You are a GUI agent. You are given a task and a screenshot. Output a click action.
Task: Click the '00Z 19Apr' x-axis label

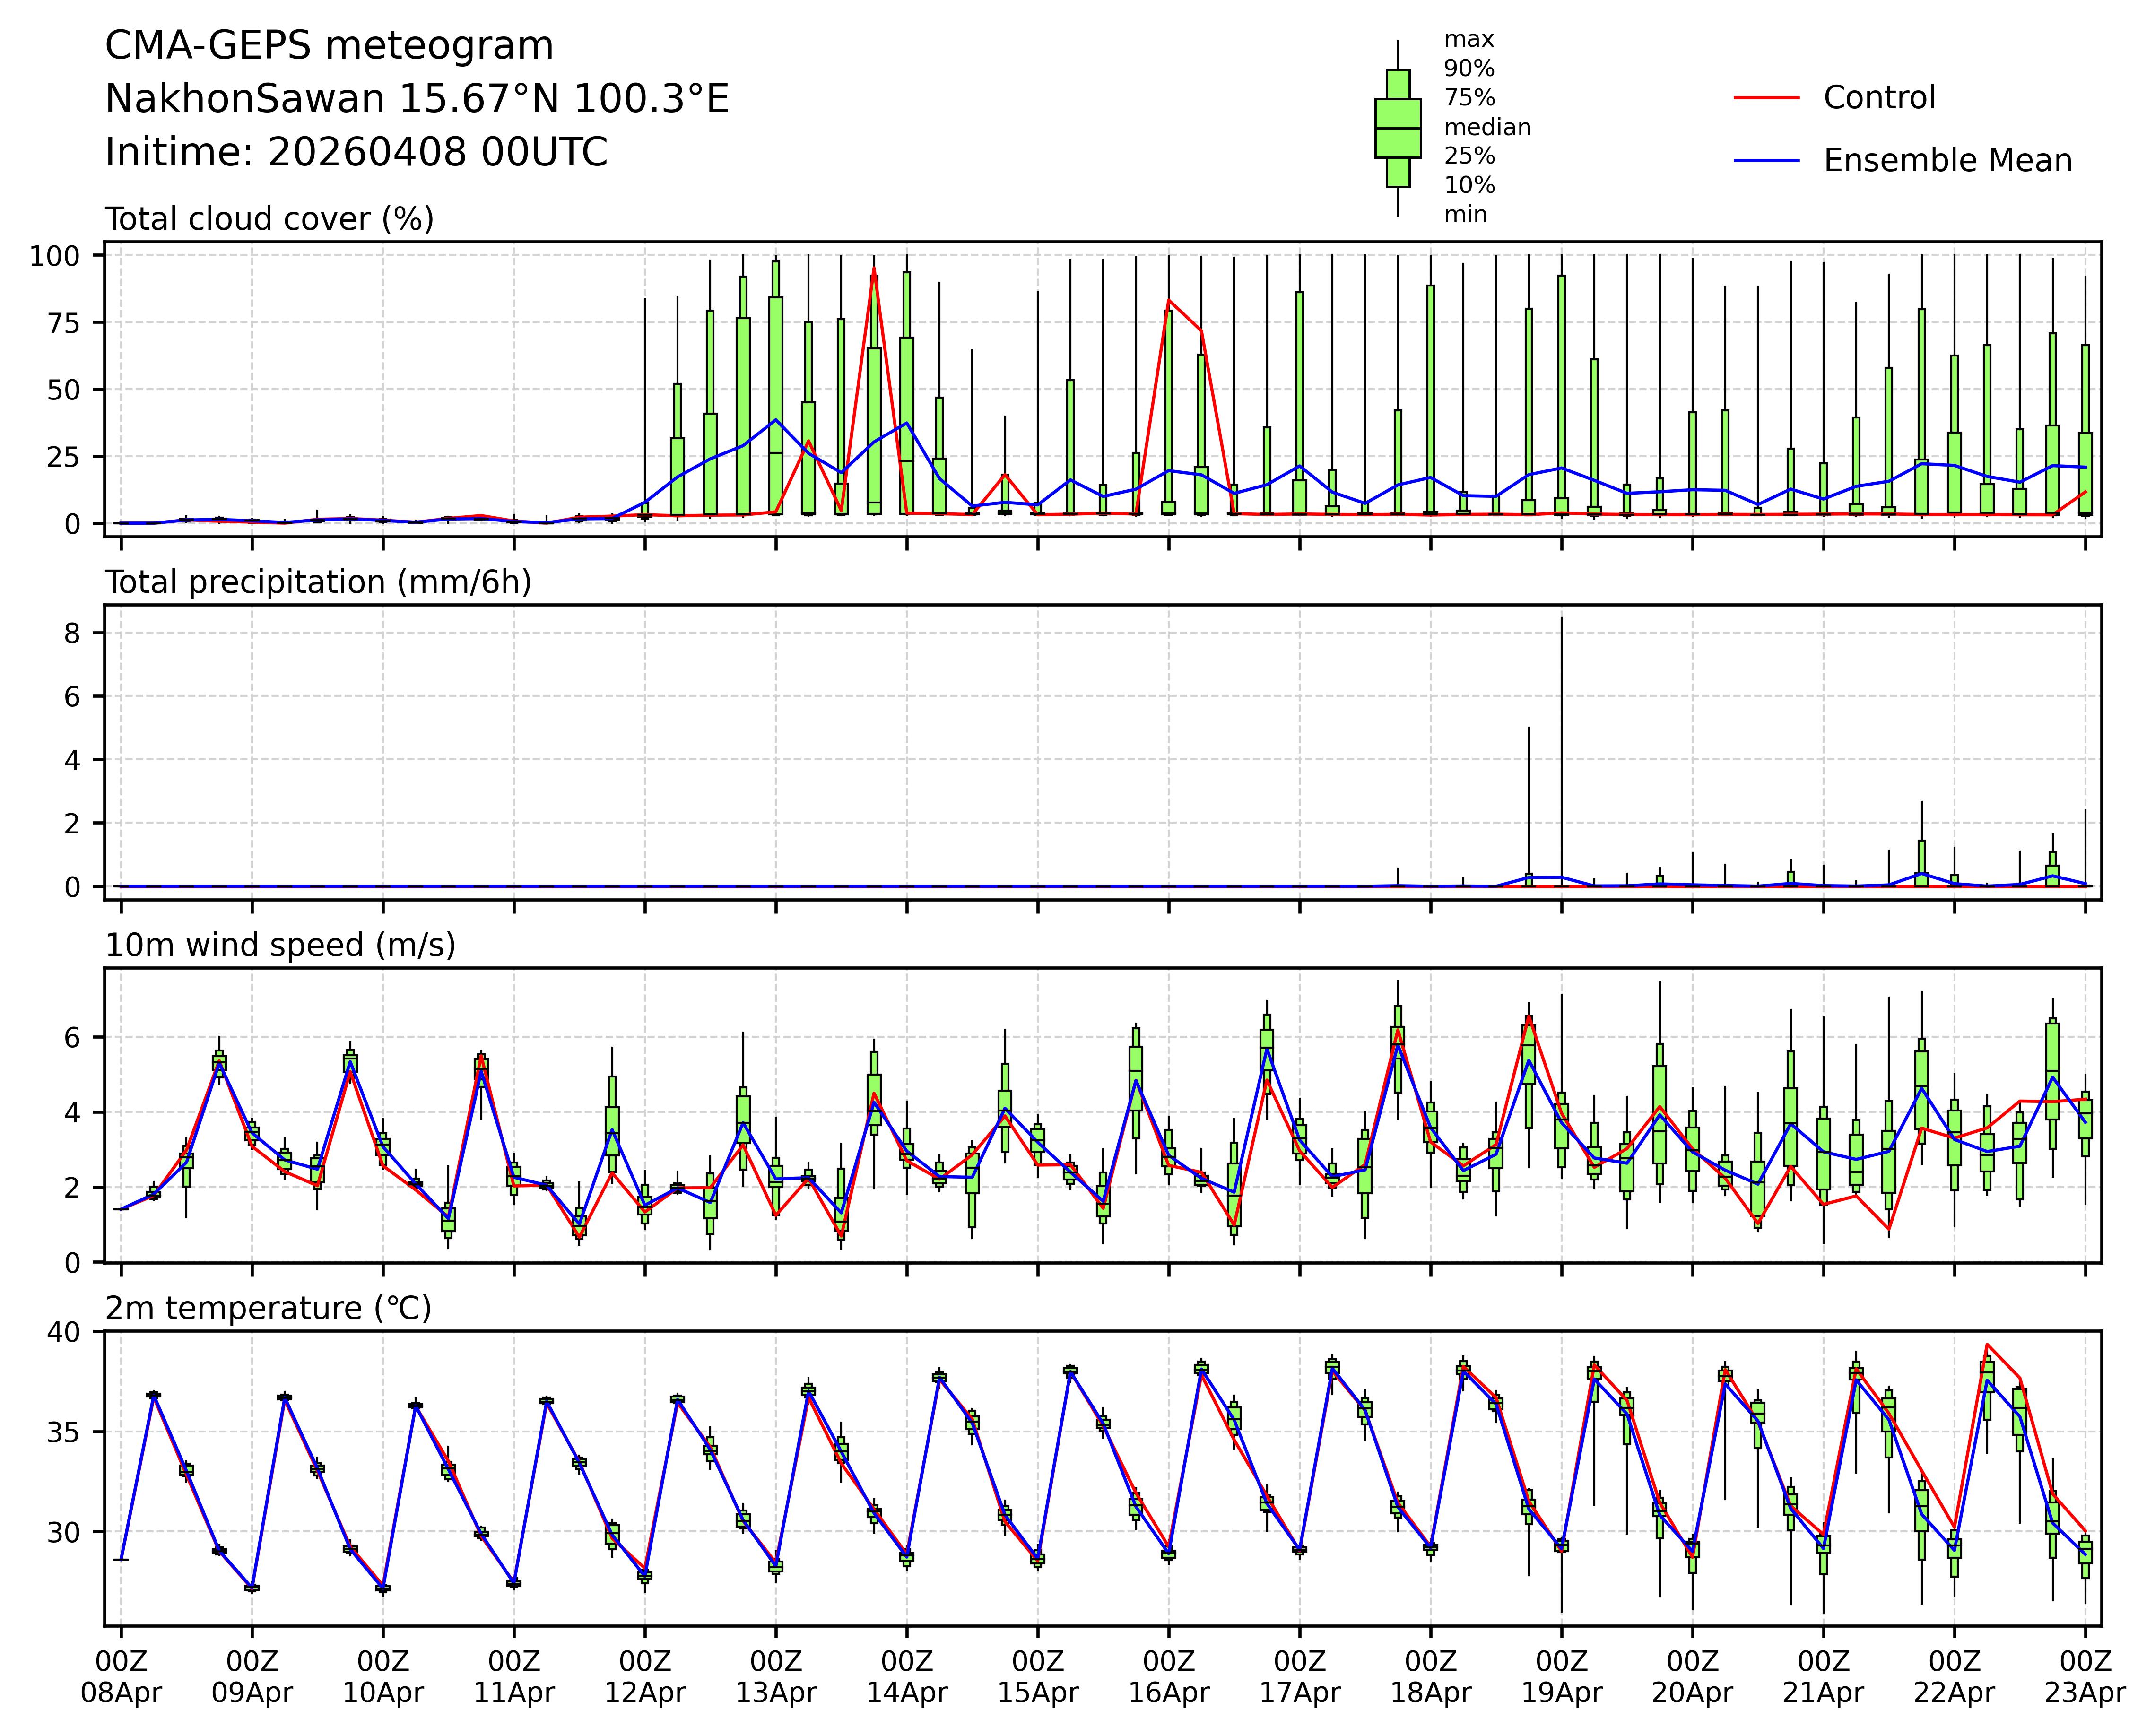coord(1561,1678)
